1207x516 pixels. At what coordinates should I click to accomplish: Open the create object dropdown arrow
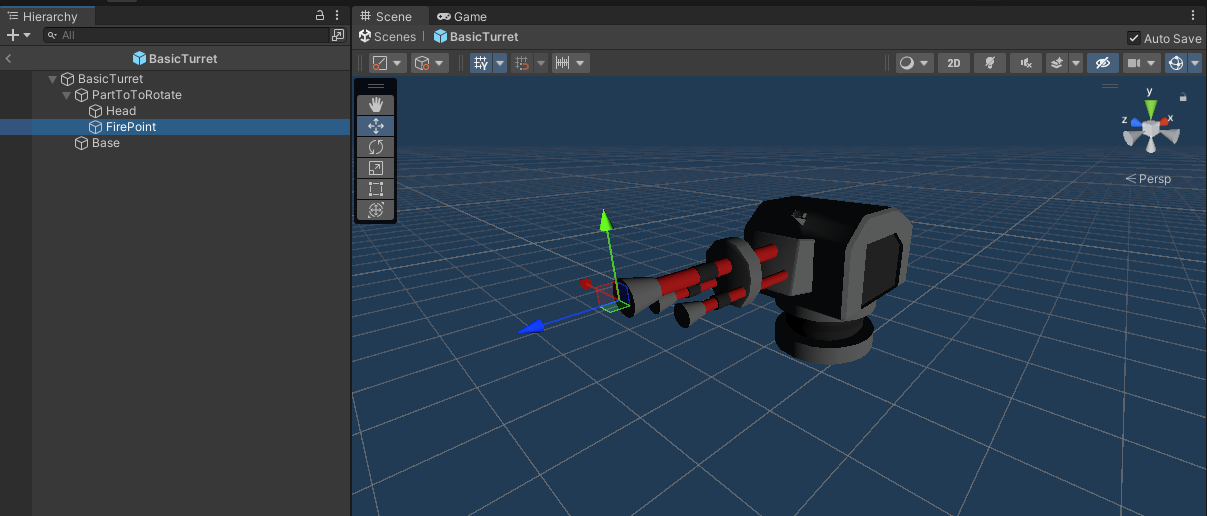click(x=27, y=35)
